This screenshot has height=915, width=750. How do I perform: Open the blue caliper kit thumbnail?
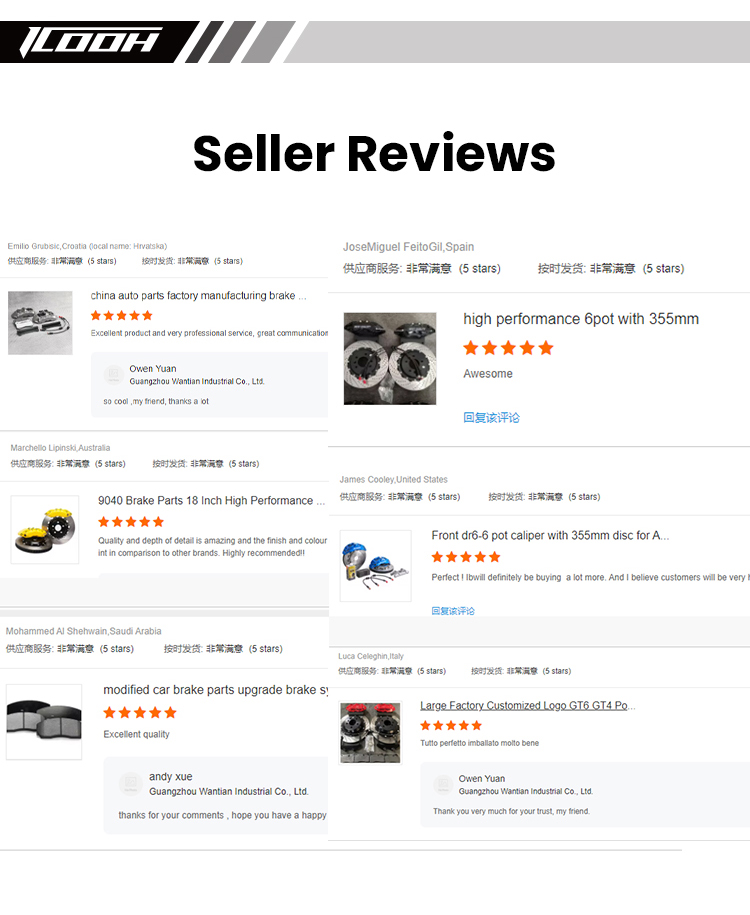coord(375,565)
